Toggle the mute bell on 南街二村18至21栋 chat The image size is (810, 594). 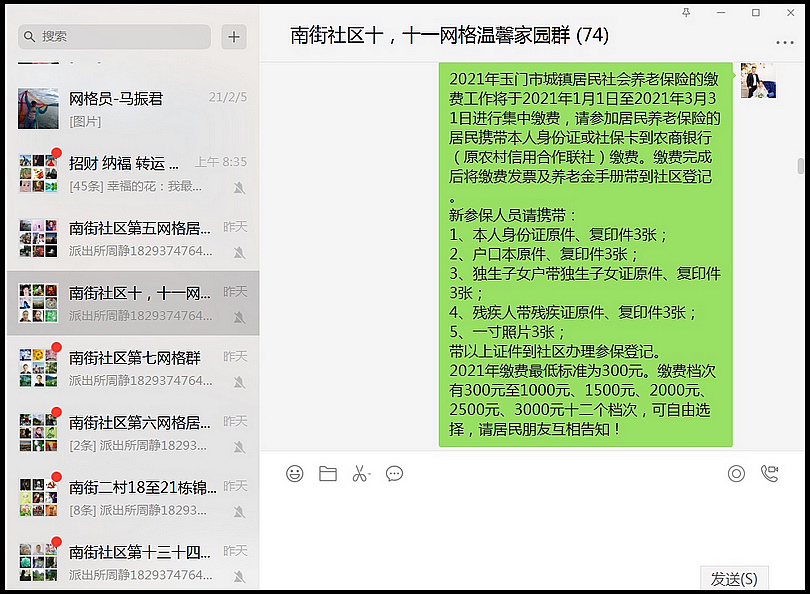240,509
